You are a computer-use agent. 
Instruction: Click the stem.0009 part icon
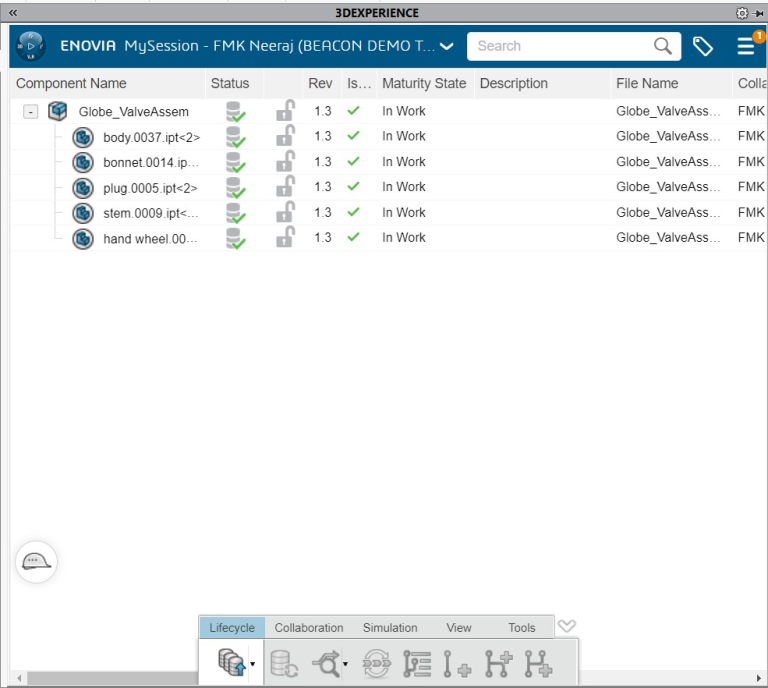click(x=83, y=213)
